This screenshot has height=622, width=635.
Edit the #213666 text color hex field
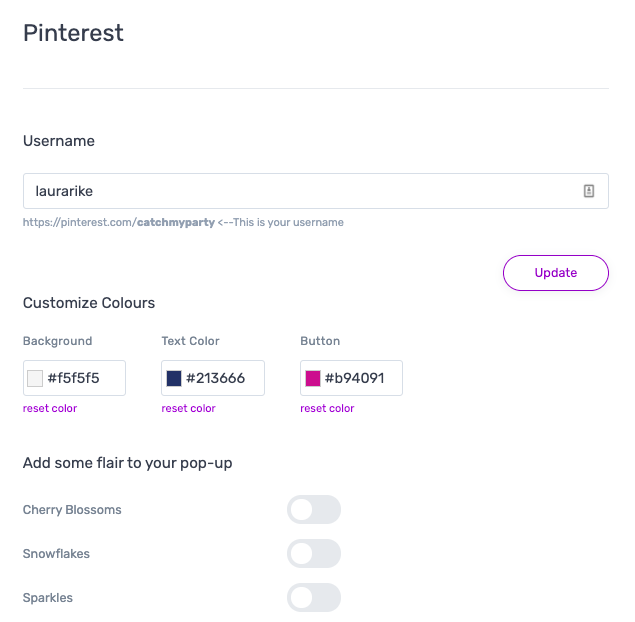point(213,378)
